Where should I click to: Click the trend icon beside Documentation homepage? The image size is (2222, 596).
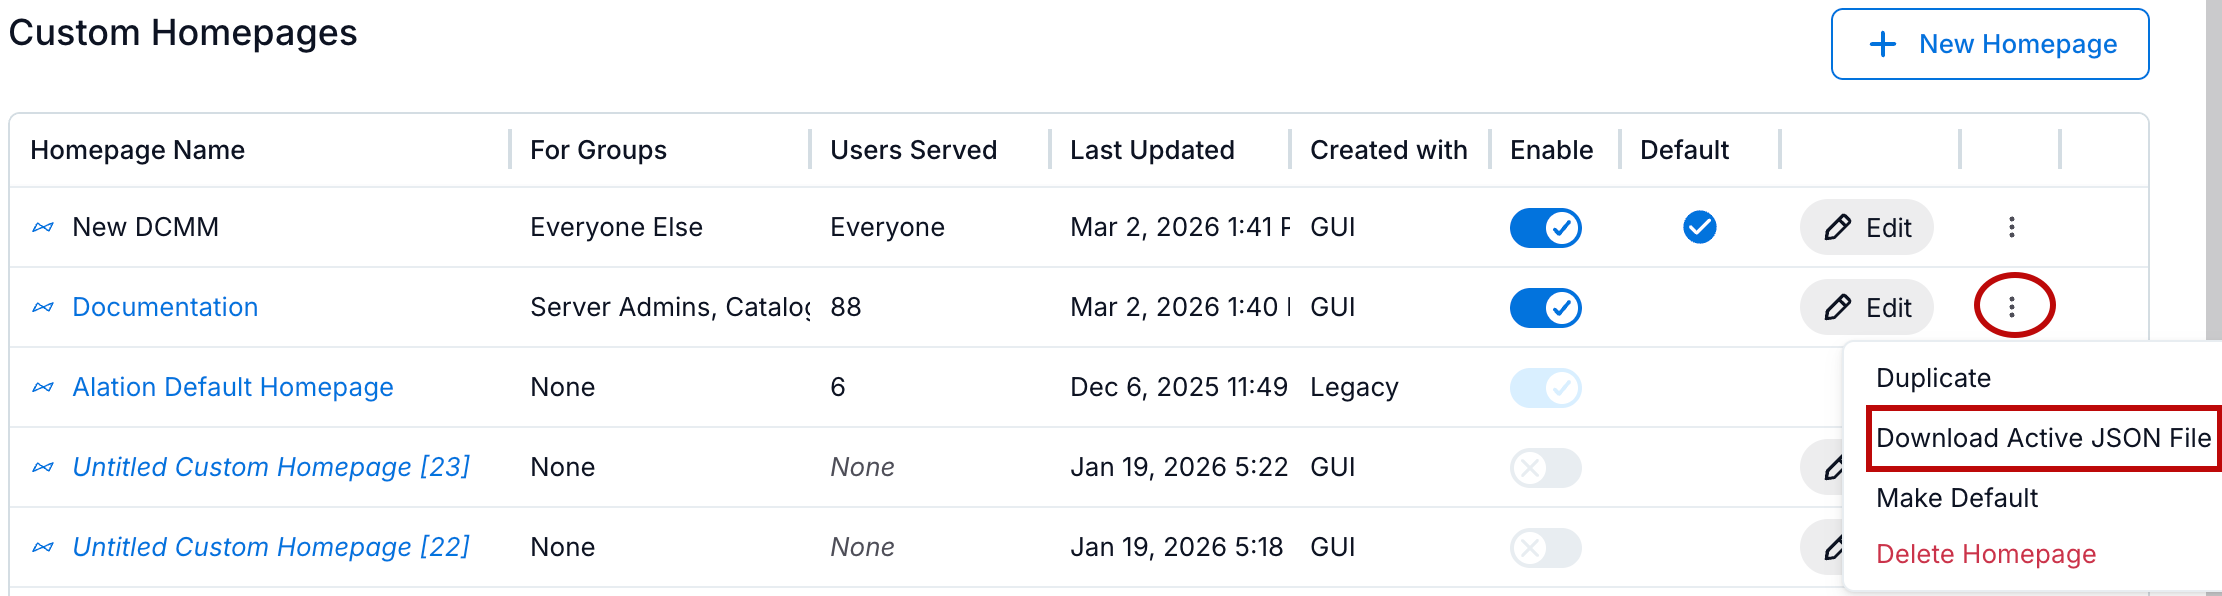(x=42, y=307)
